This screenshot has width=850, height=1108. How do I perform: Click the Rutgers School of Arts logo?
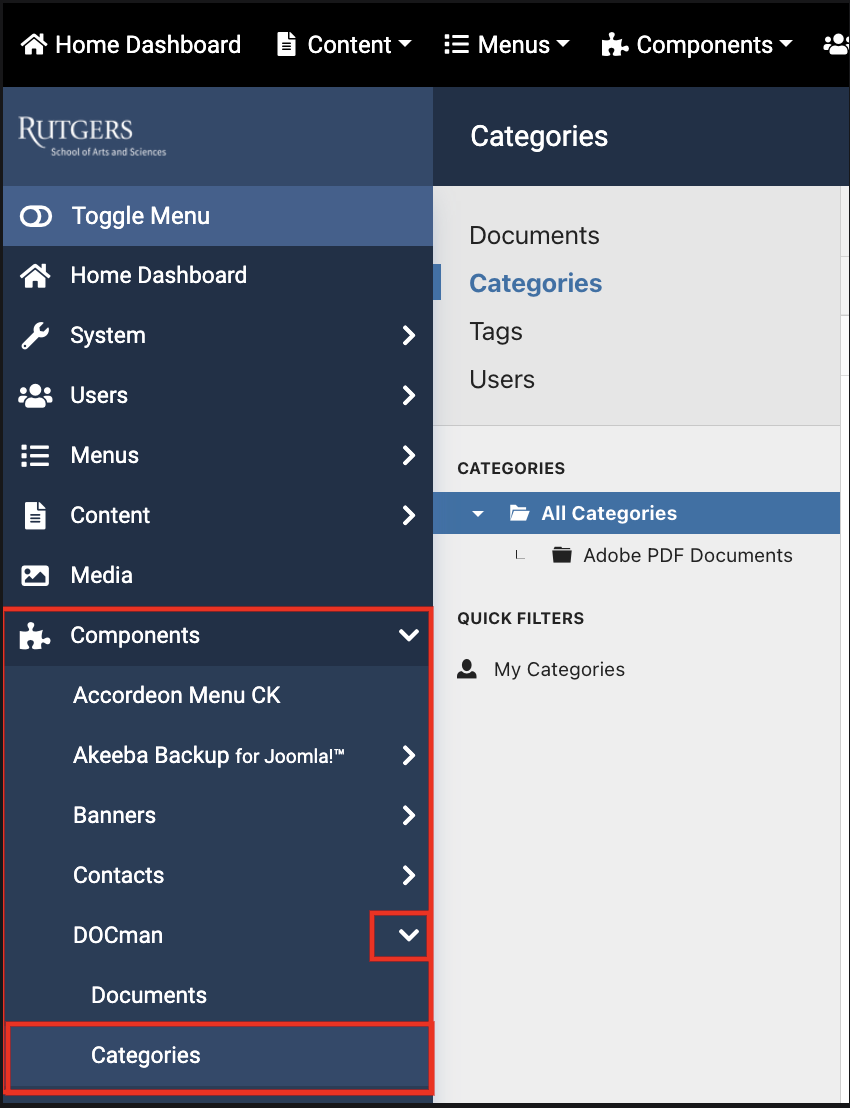point(92,136)
